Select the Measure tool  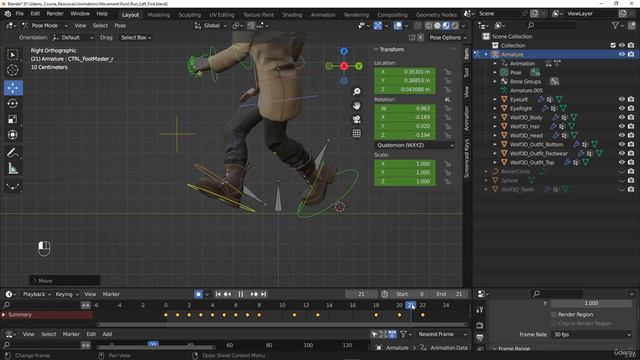point(13,169)
